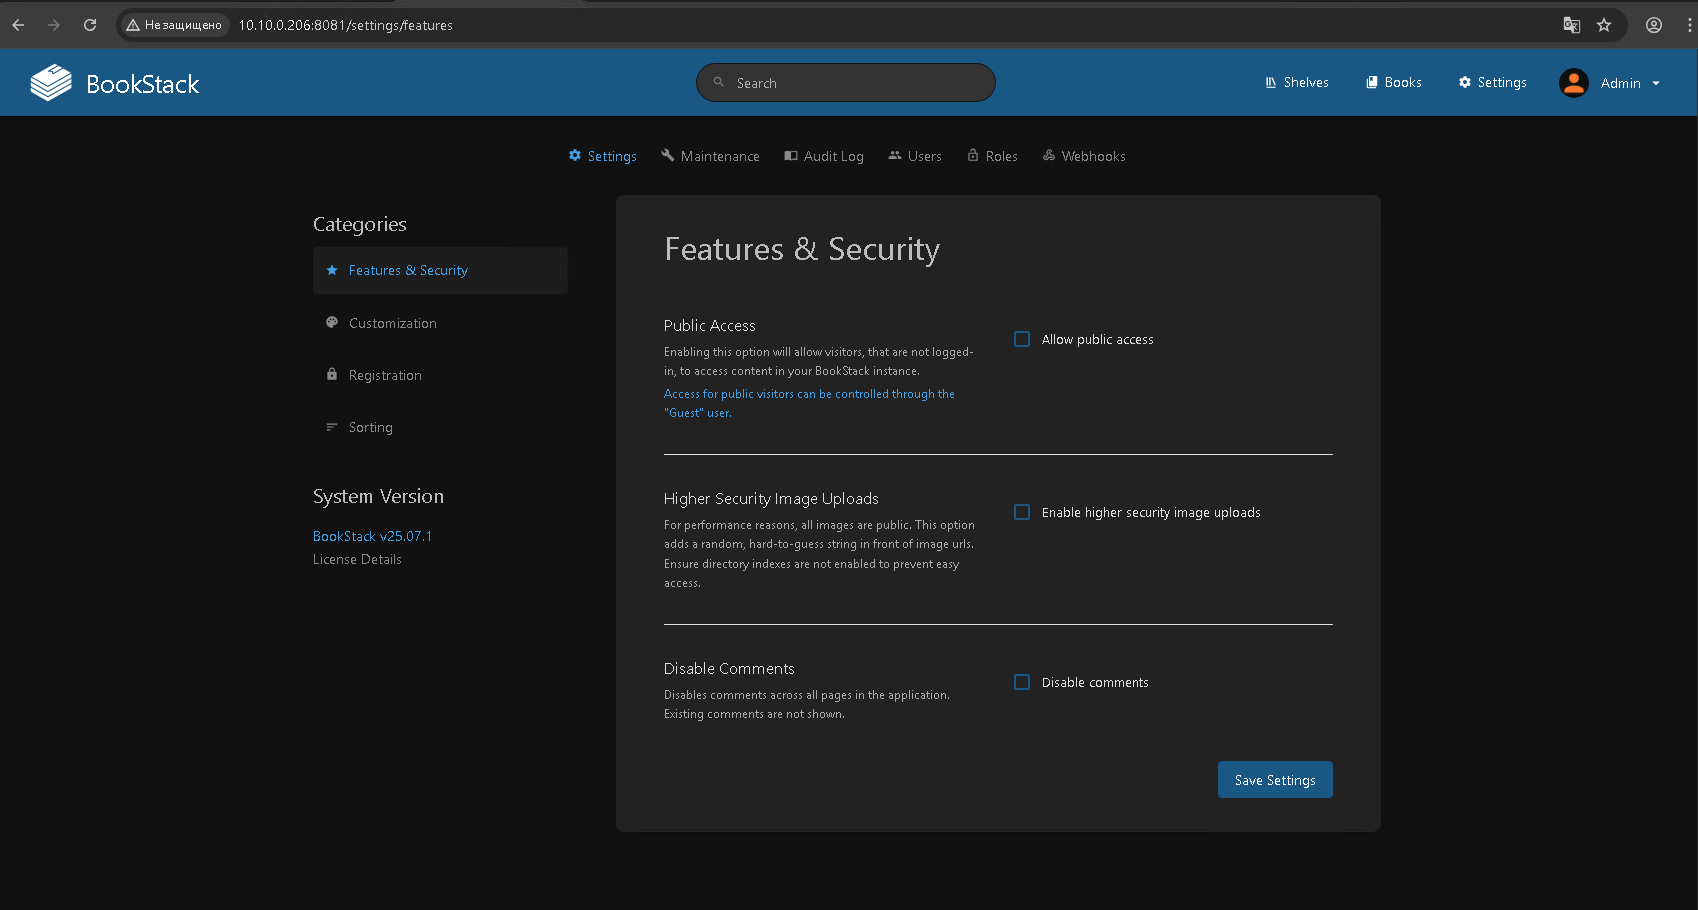Click the Users people icon
The width and height of the screenshot is (1698, 910).
[x=895, y=155]
